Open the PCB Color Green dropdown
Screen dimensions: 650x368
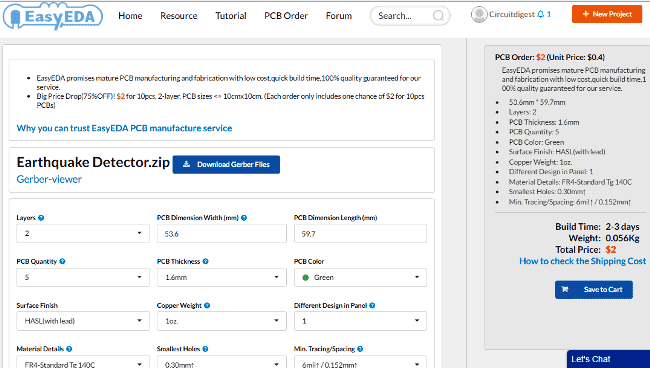(x=360, y=277)
